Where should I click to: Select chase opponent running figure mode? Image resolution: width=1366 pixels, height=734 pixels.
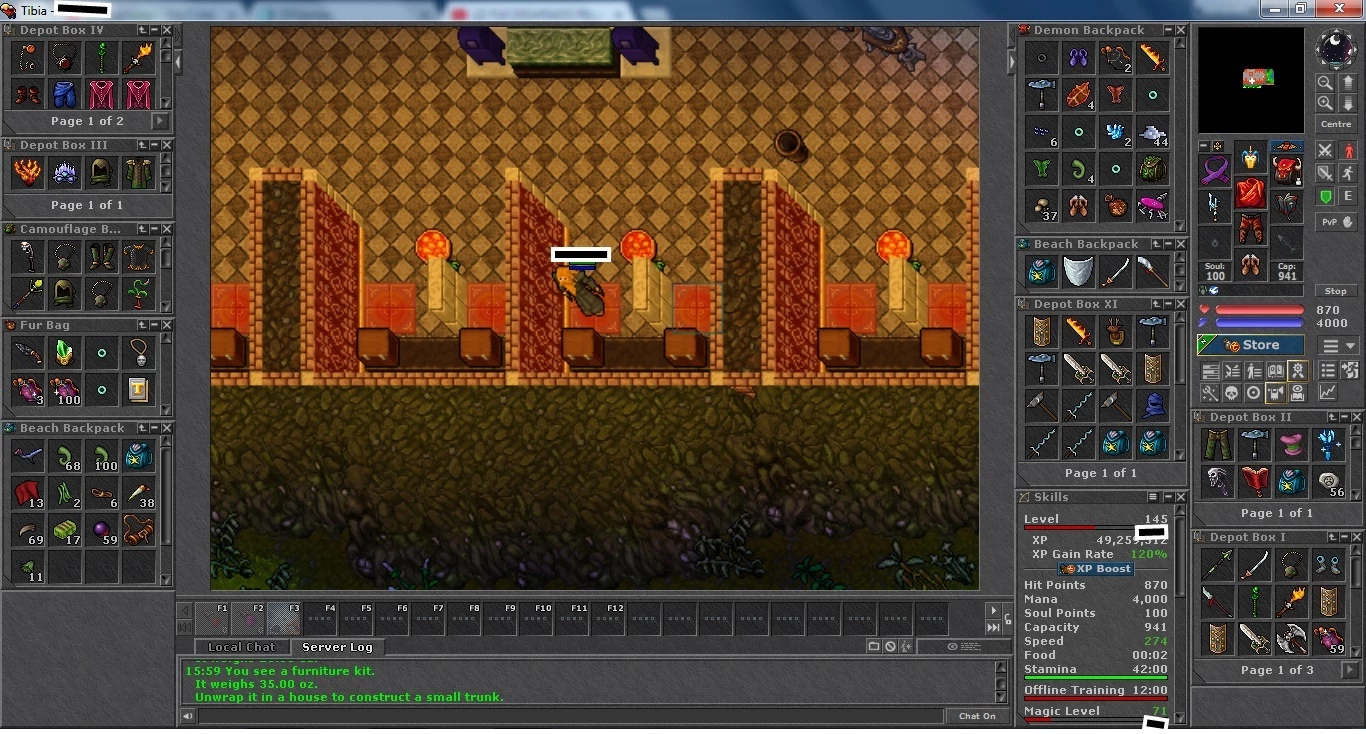(x=1348, y=174)
